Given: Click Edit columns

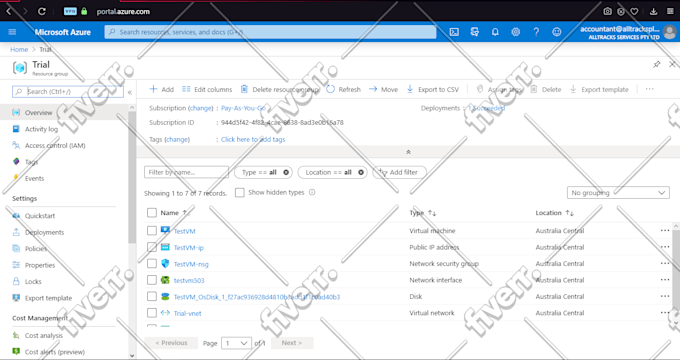Looking at the screenshot, I should 207,89.
